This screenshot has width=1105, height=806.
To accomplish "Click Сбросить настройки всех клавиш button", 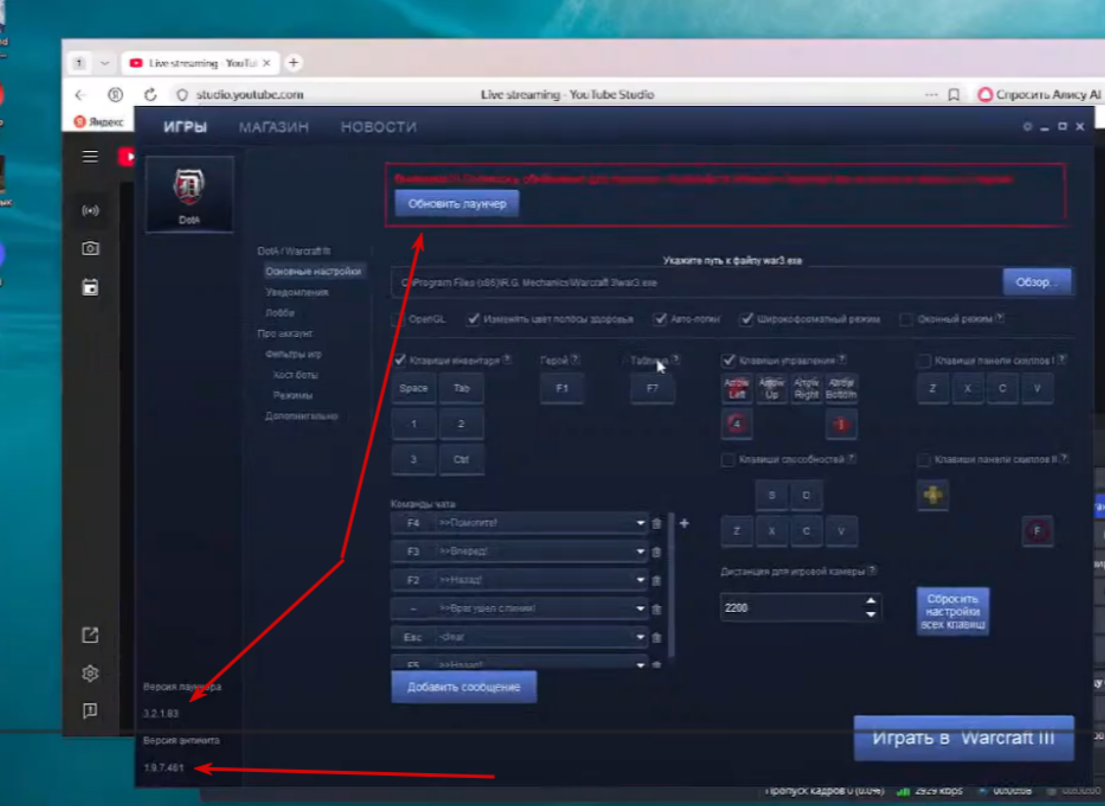I will point(953,612).
